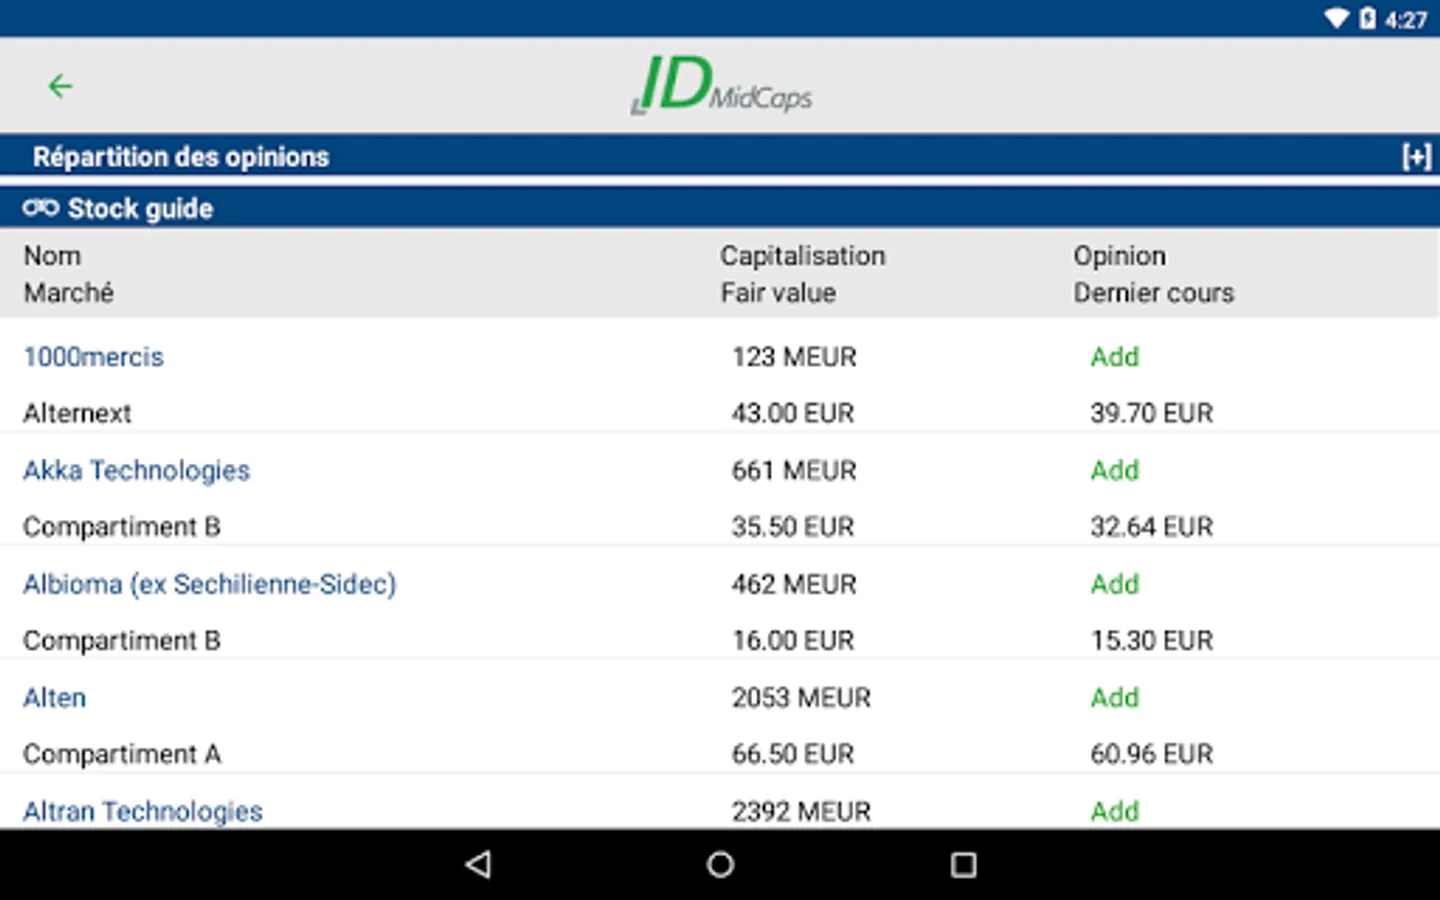The image size is (1440, 900).
Task: Tap Add opinion for 1000mercis
Action: pyautogui.click(x=1115, y=357)
